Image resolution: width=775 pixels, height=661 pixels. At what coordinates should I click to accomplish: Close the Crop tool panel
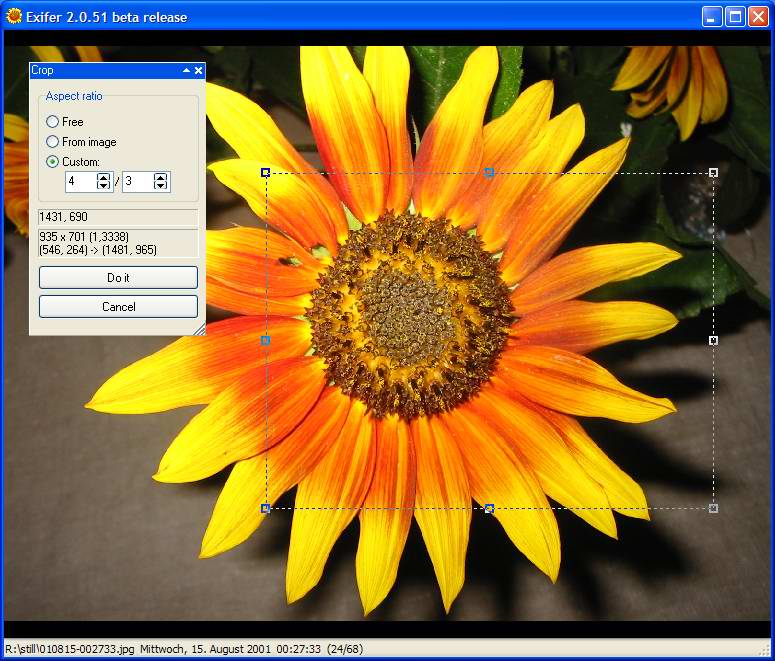pos(198,71)
